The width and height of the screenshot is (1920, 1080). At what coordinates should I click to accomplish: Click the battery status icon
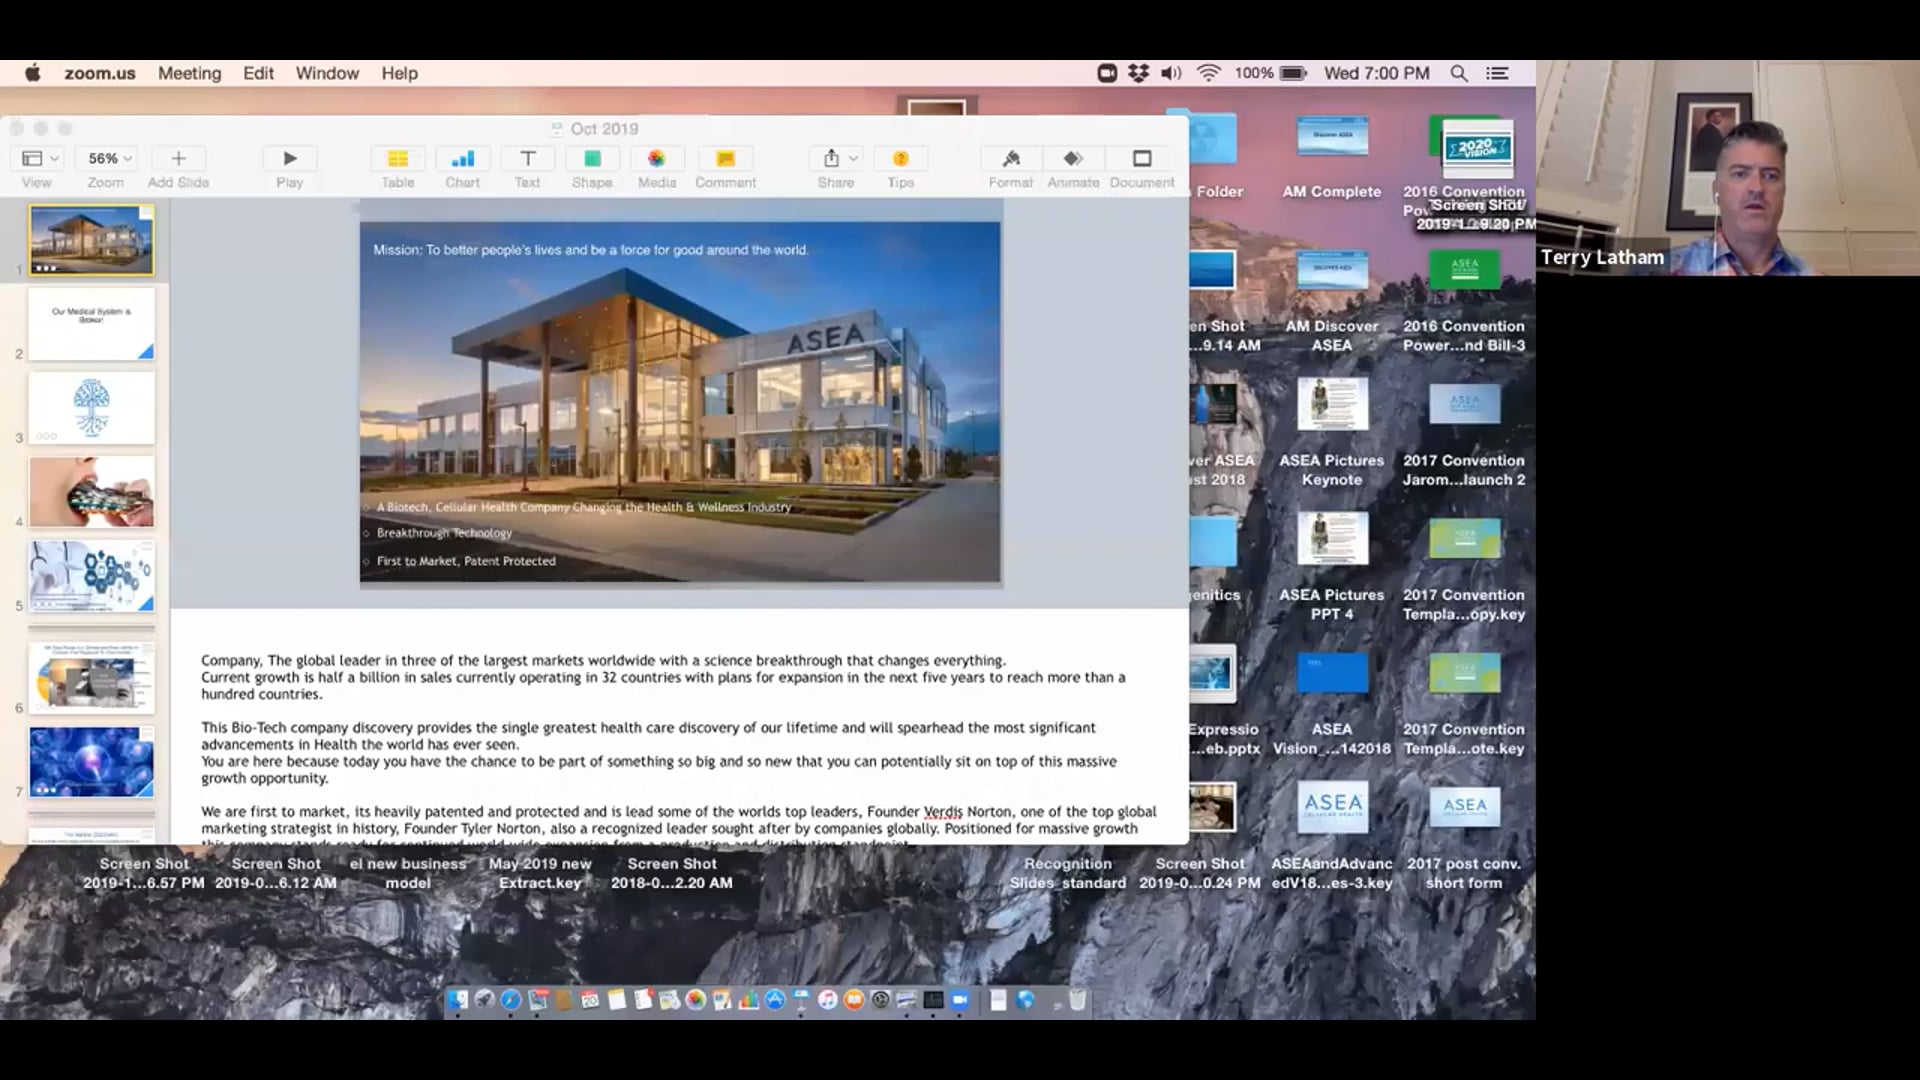point(1293,73)
